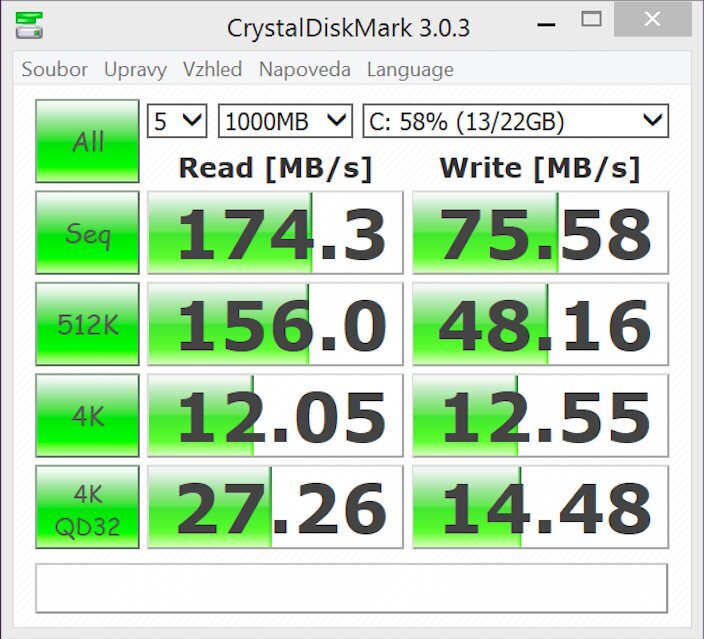This screenshot has width=704, height=639.
Task: Open the Vzhled menu
Action: point(212,70)
